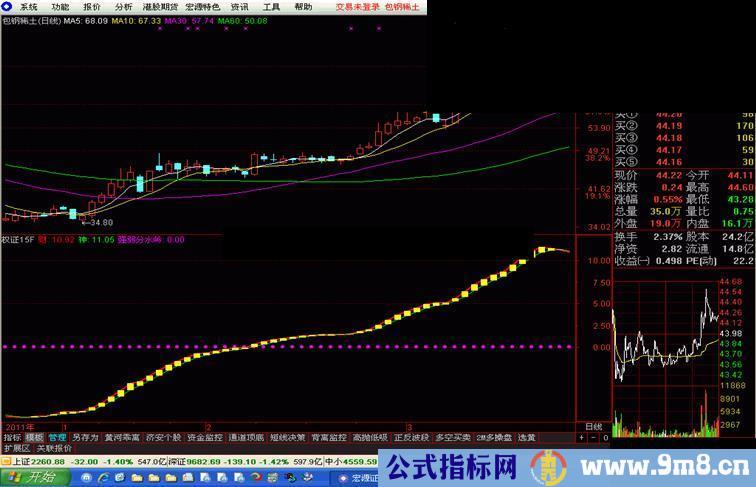Open the 系统 menu
The image size is (756, 487).
29,6
